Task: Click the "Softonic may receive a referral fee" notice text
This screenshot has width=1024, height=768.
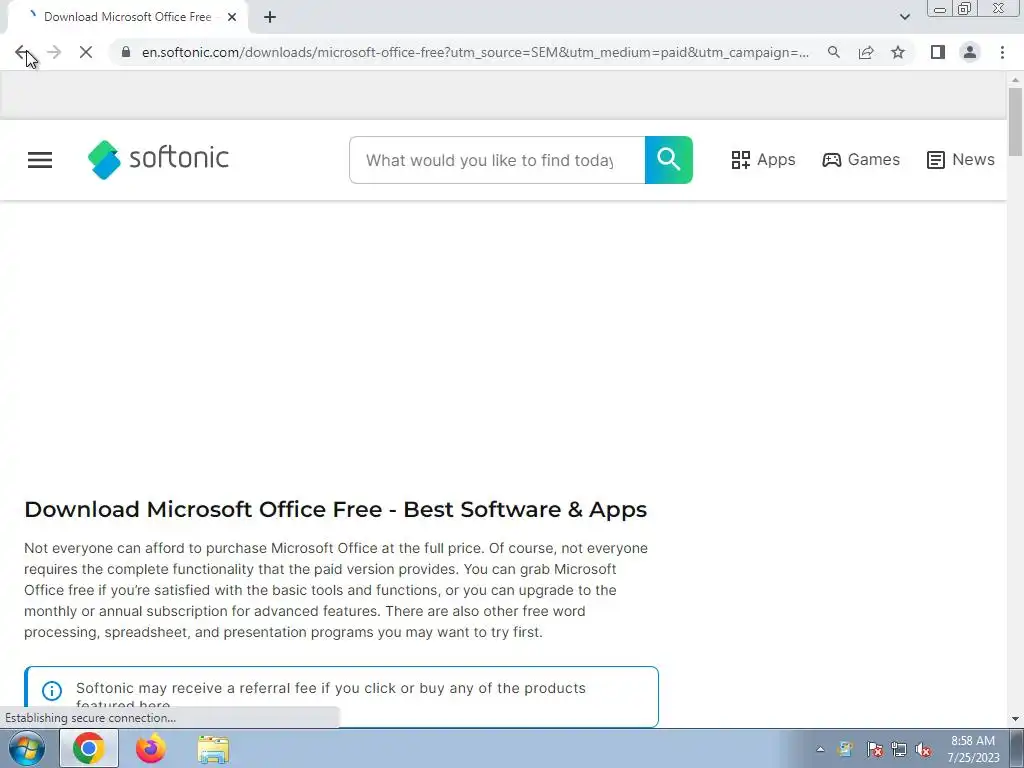Action: point(331,696)
